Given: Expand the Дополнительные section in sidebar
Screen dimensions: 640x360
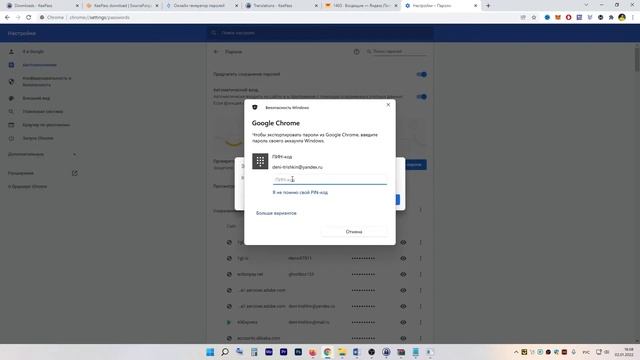Looking at the screenshot, I should pos(42,154).
